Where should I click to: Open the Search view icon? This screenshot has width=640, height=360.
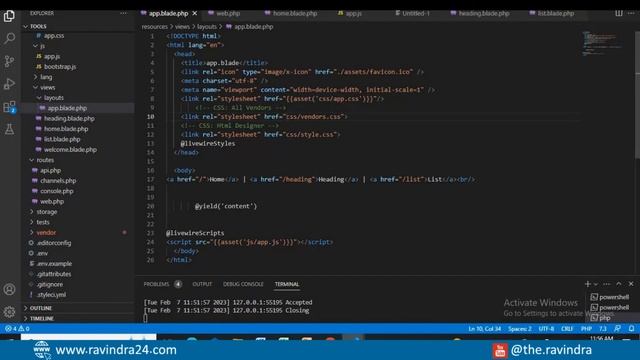click(9, 38)
